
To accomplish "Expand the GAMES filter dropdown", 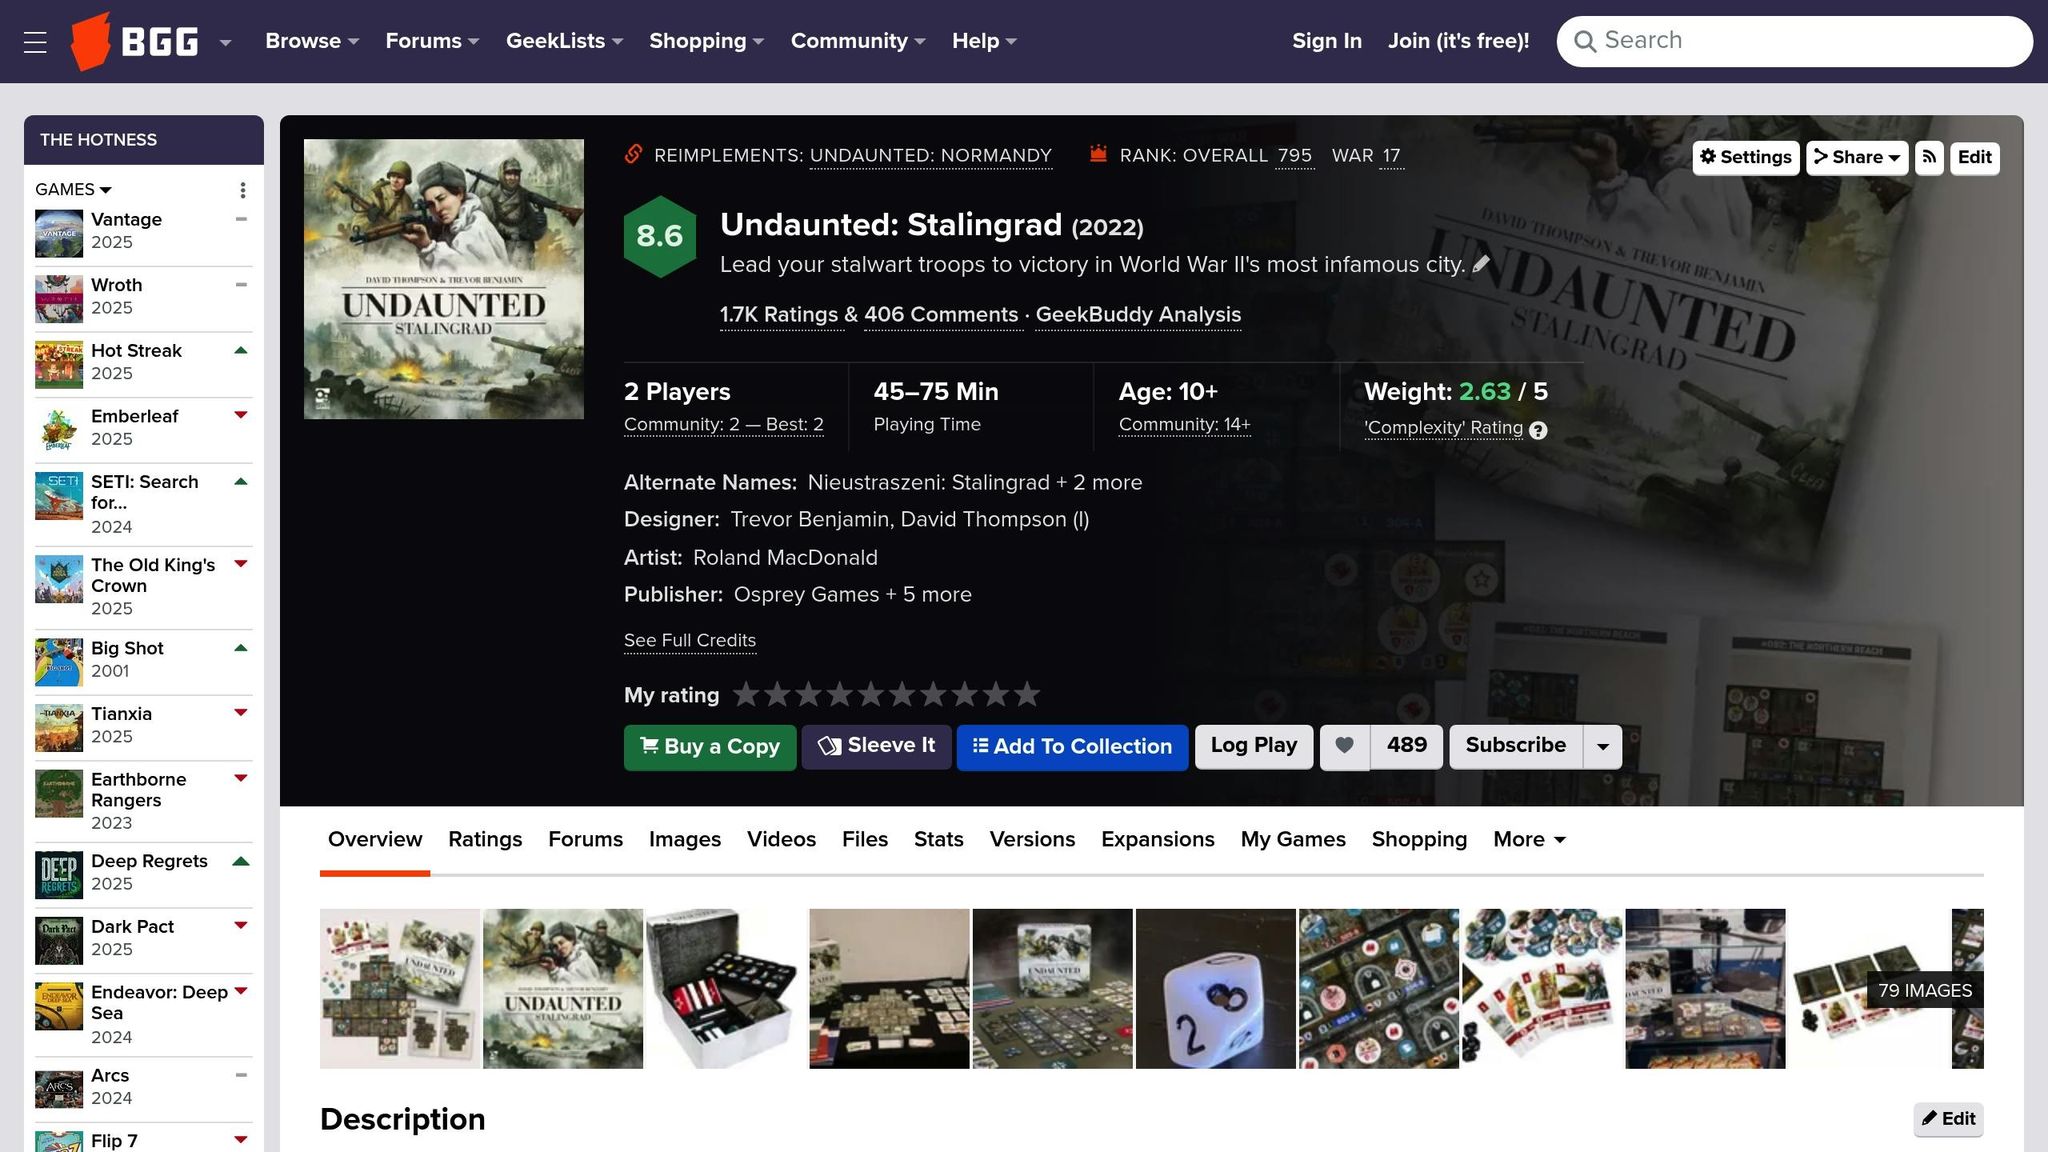I will 73,189.
